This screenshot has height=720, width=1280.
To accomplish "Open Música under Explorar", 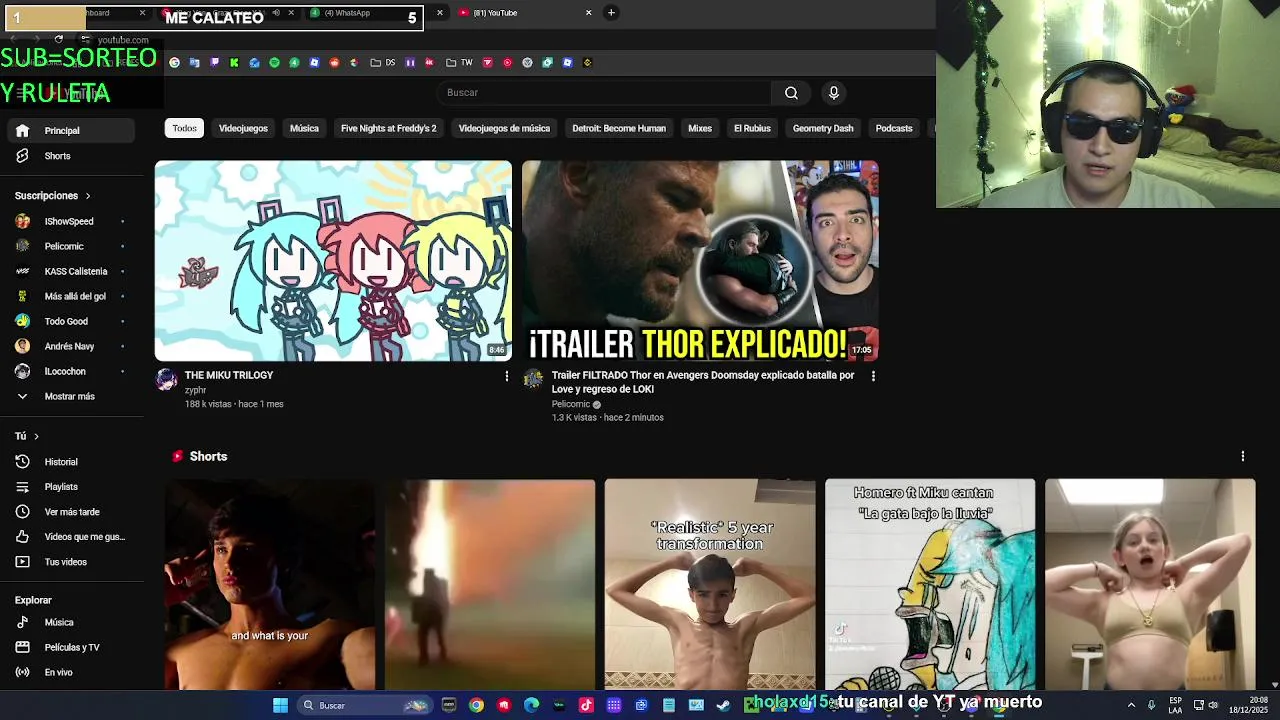I will tap(69, 622).
